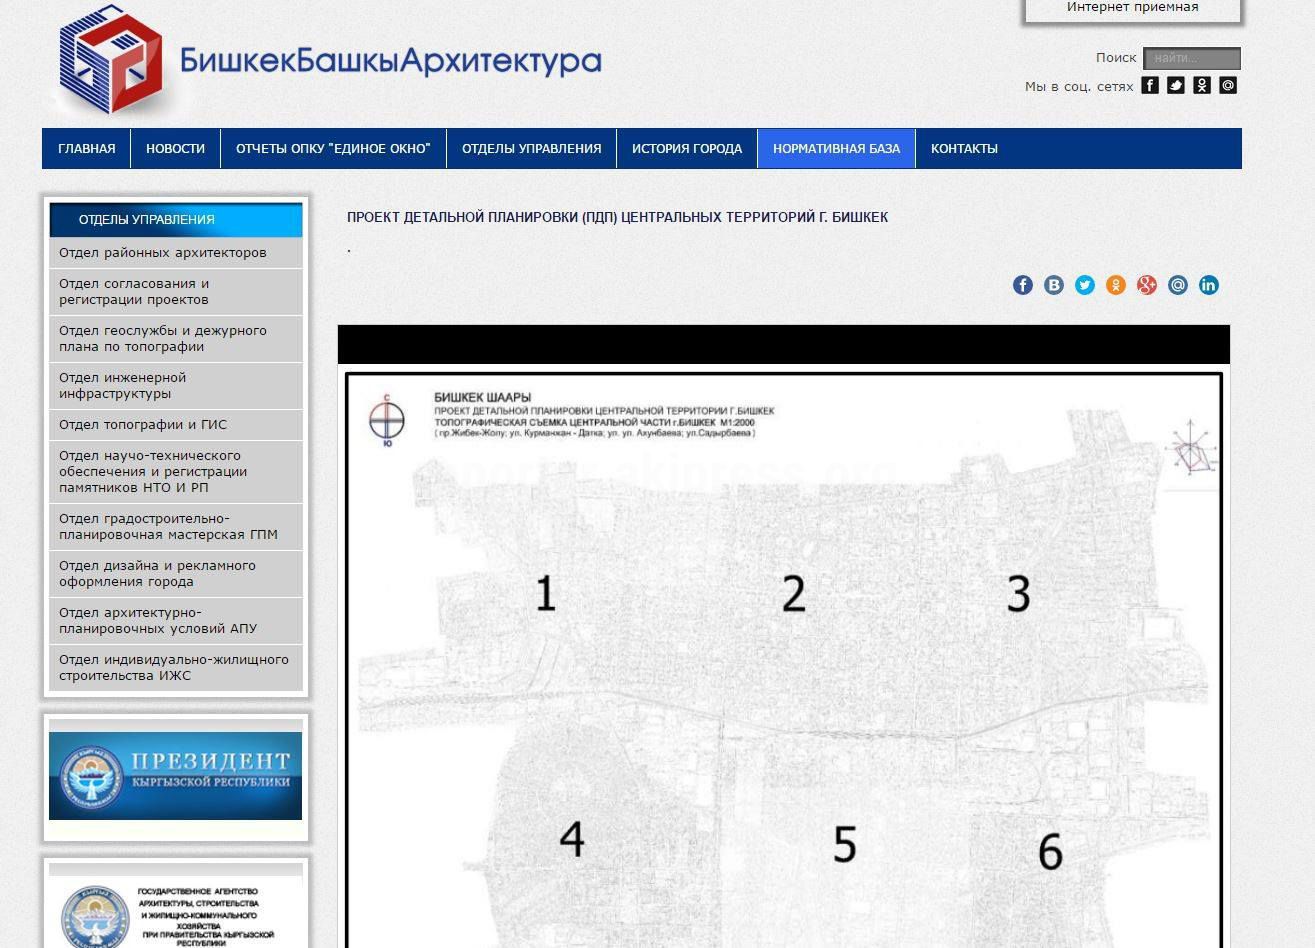Image resolution: width=1315 pixels, height=948 pixels.
Task: Click the Интернет приемная button
Action: 1132,8
